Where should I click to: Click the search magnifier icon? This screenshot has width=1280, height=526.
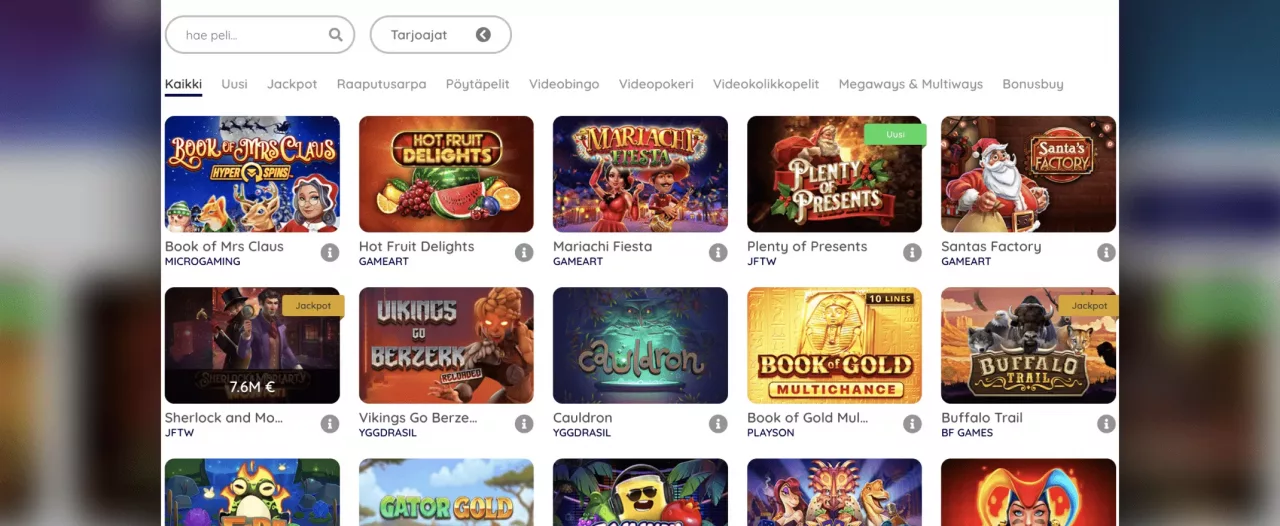(336, 35)
